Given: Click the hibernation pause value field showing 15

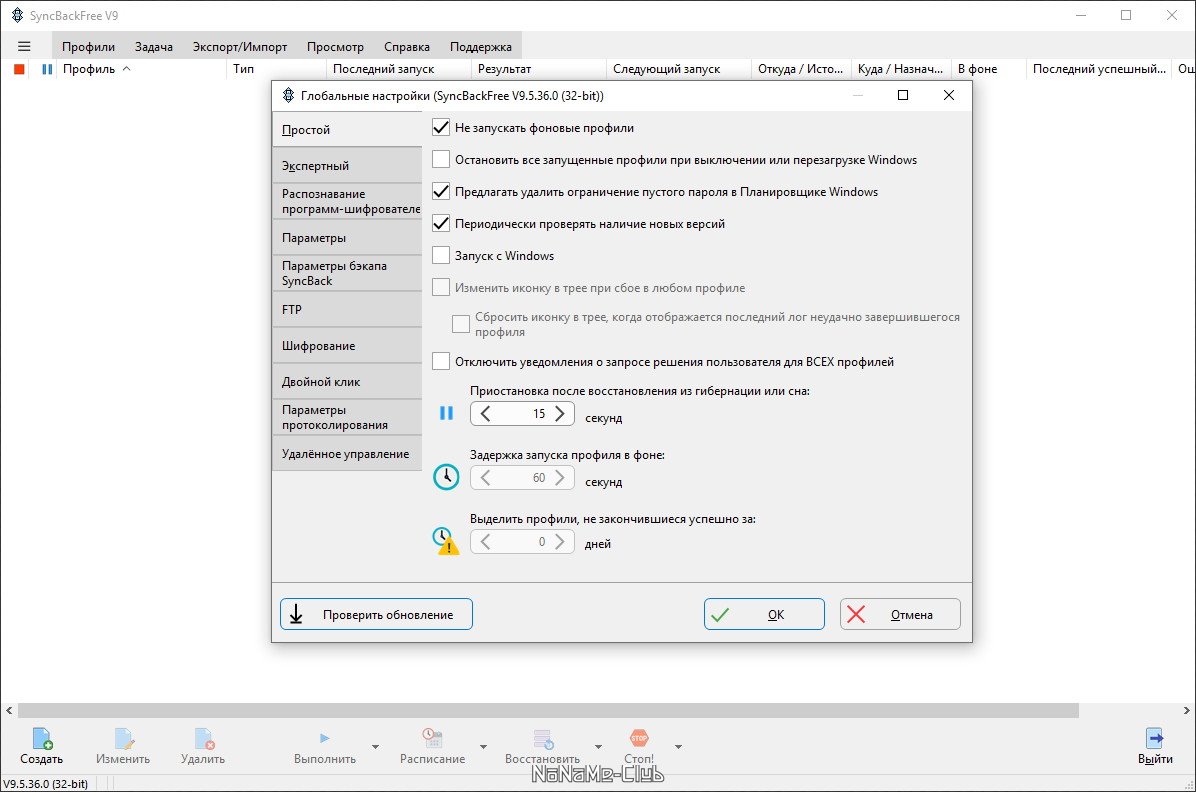Looking at the screenshot, I should pos(522,414).
